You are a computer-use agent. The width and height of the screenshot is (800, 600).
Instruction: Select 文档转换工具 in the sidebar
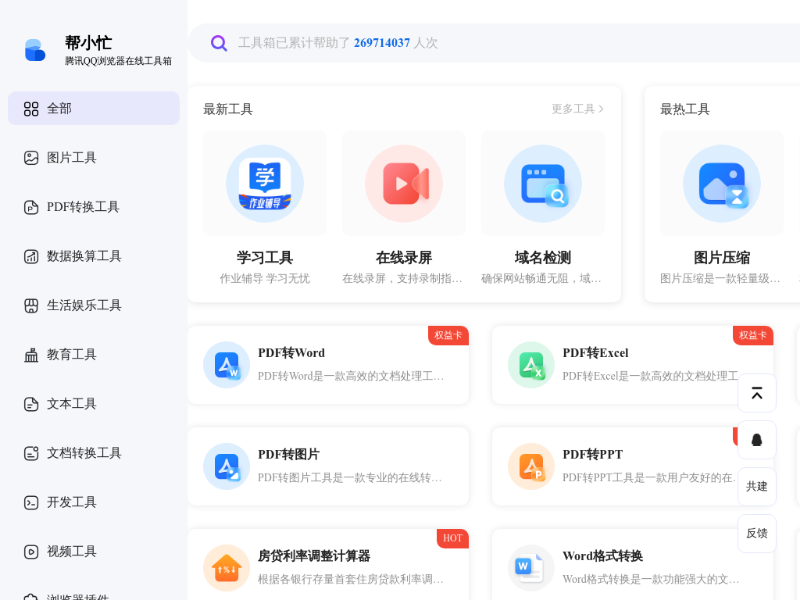[x=94, y=453]
